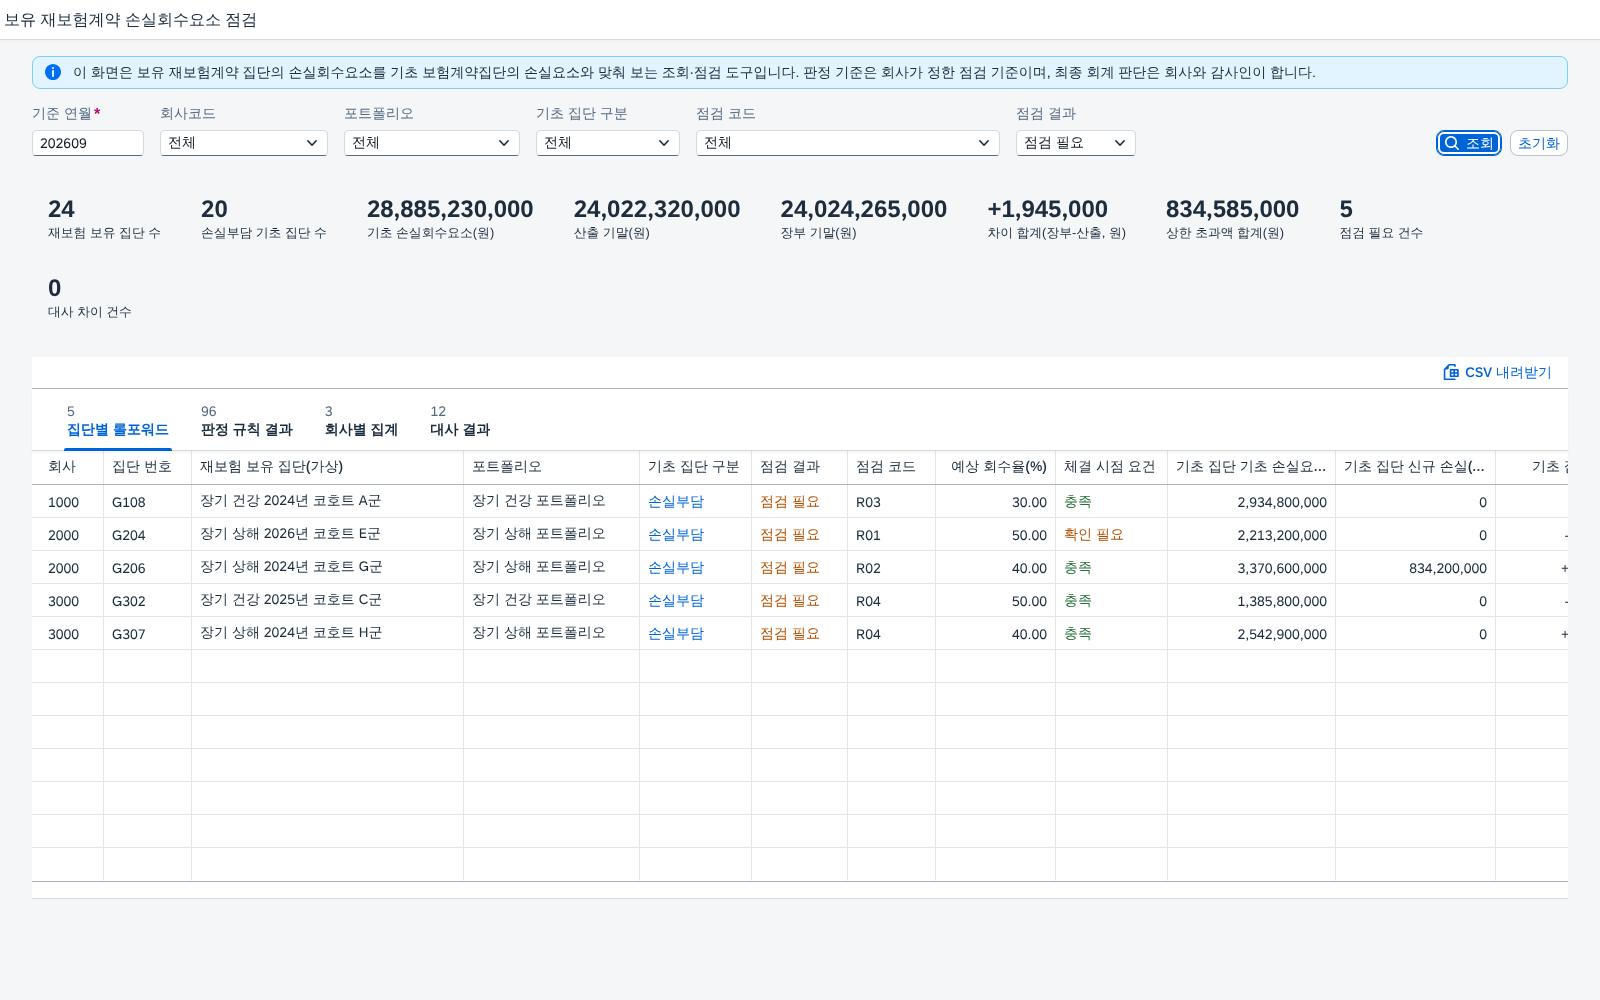
Task: Click the 장기 상해 2024년 코호트 H군 cell
Action: tap(328, 634)
